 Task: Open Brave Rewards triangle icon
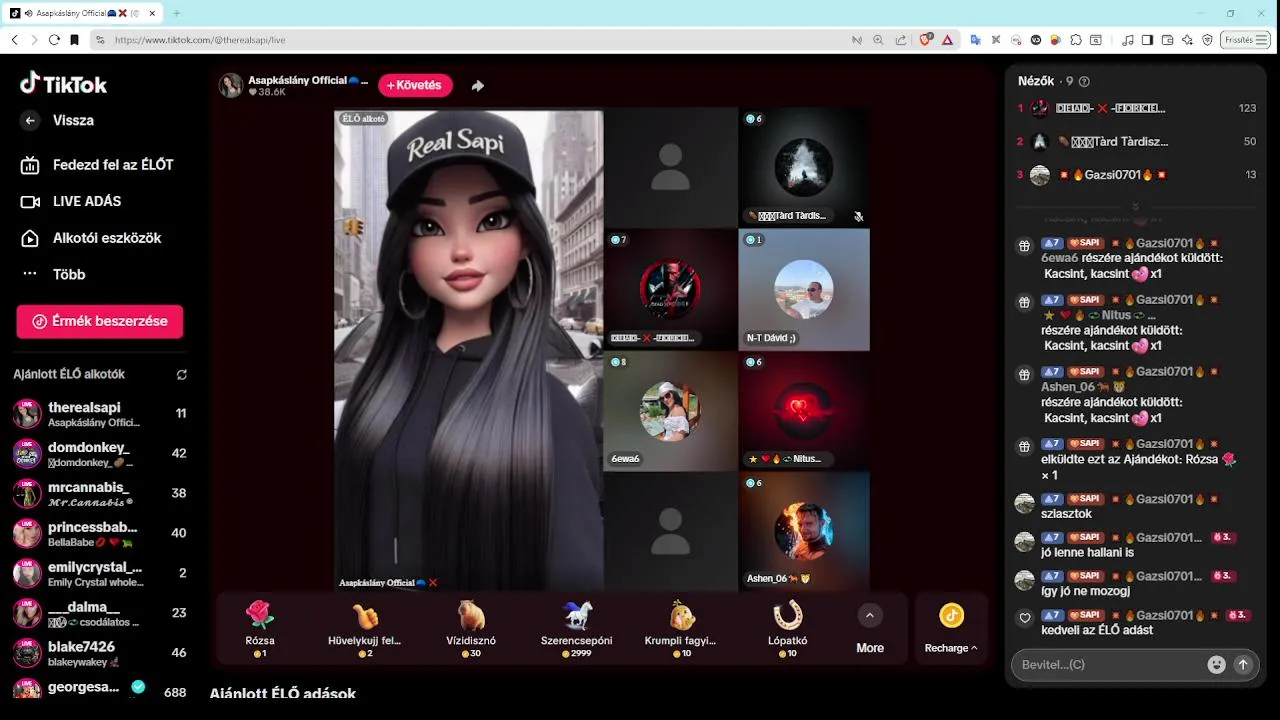pos(947,40)
